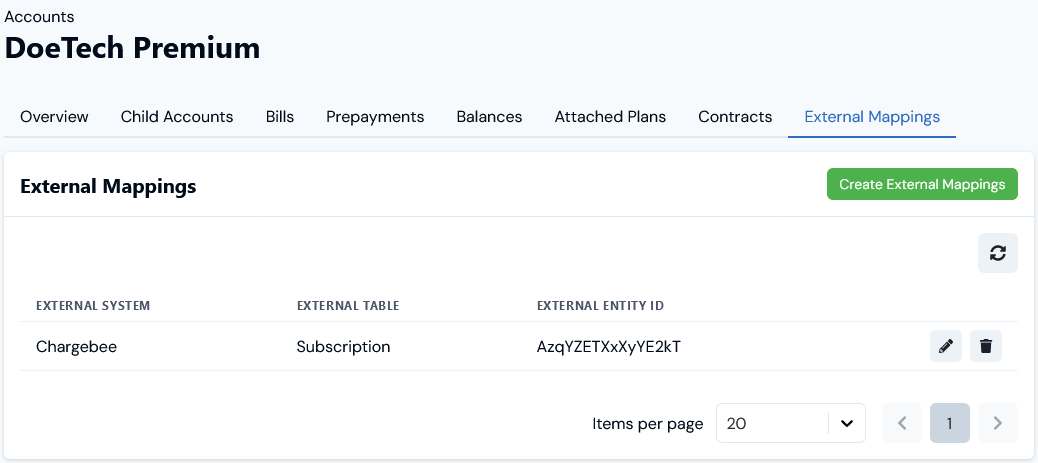
Task: Select the External Mappings tab
Action: click(872, 117)
